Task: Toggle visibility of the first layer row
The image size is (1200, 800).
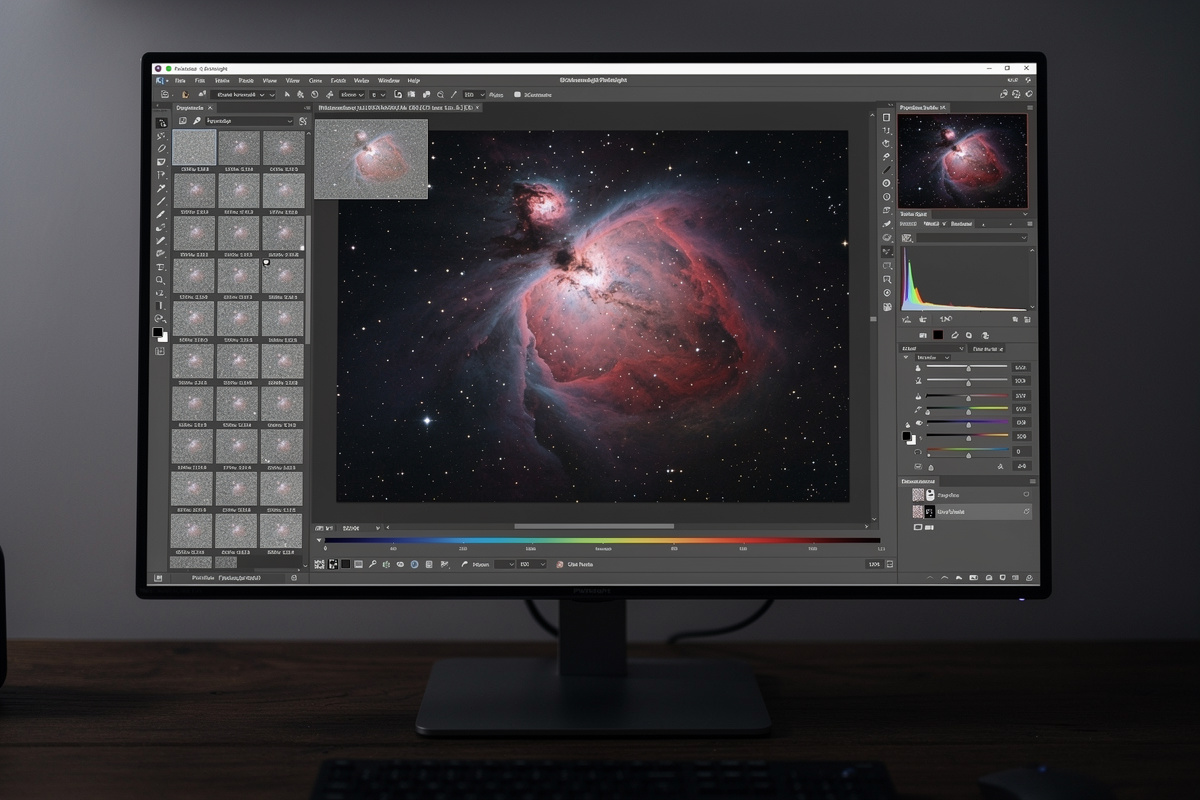Action: tap(1026, 495)
